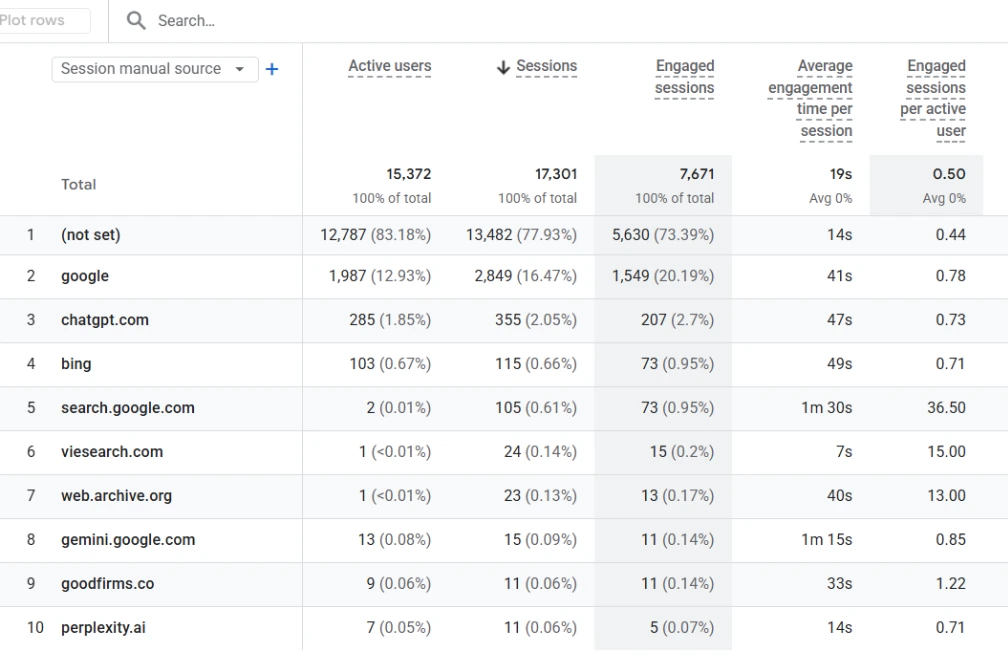Click goodfirms.co ratio value 1.22
1008x660 pixels.
click(x=951, y=584)
